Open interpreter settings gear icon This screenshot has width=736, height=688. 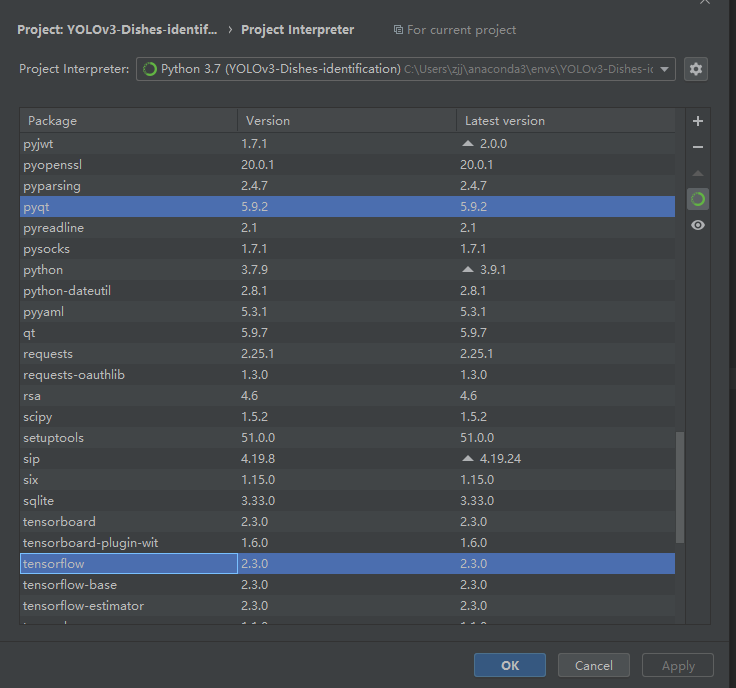pos(696,69)
